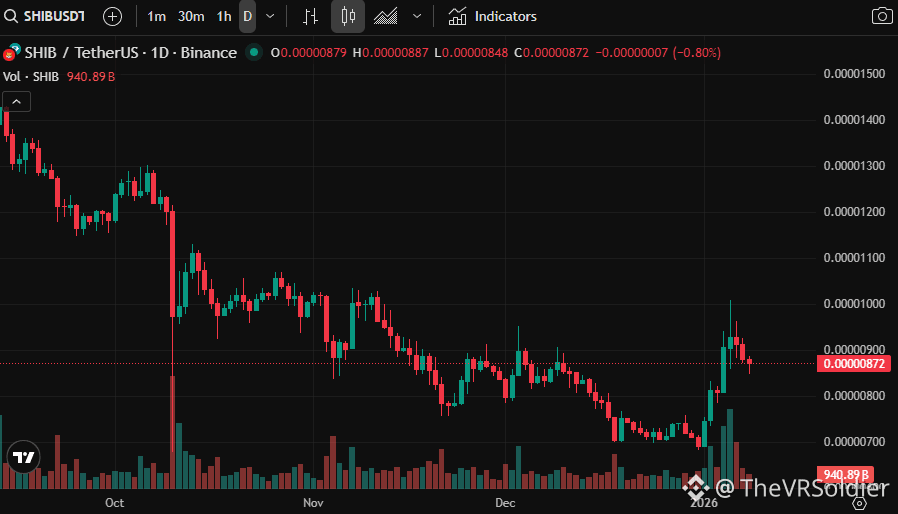The image size is (898, 514).
Task: Click the Vol · SHIB indicator legend
Action: pos(31,77)
